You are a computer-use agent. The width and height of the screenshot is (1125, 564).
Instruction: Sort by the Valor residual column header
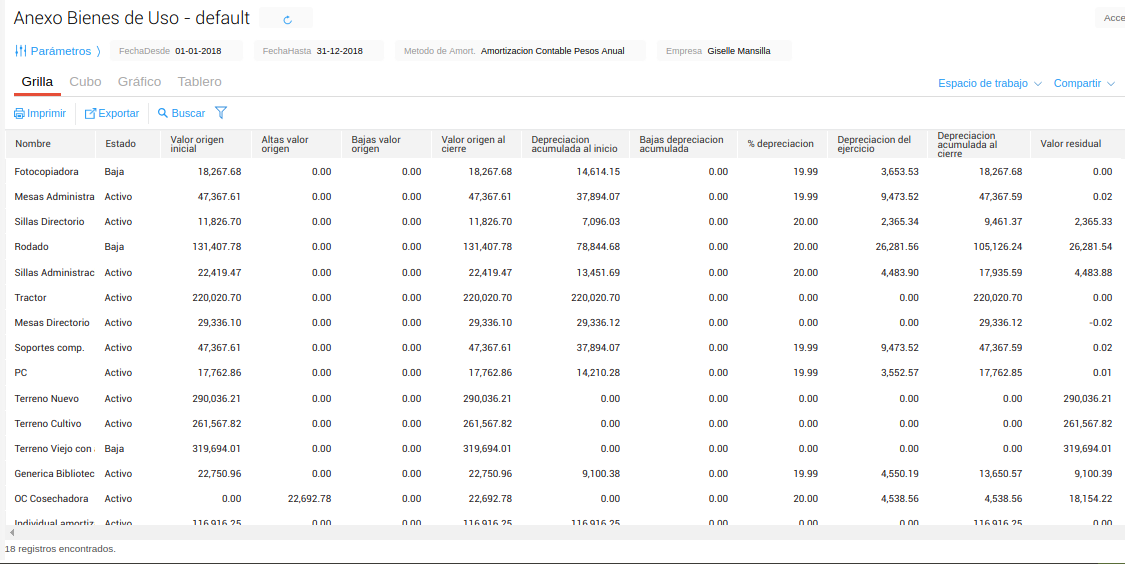tap(1070, 144)
